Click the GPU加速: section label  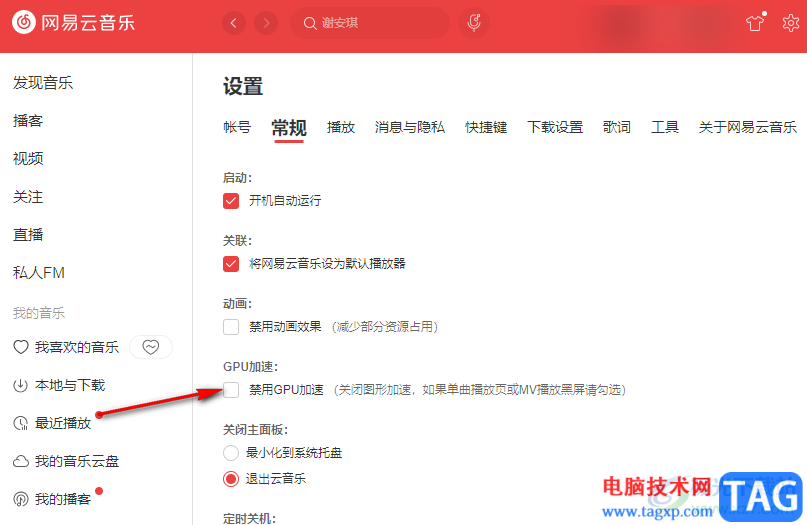pyautogui.click(x=251, y=367)
